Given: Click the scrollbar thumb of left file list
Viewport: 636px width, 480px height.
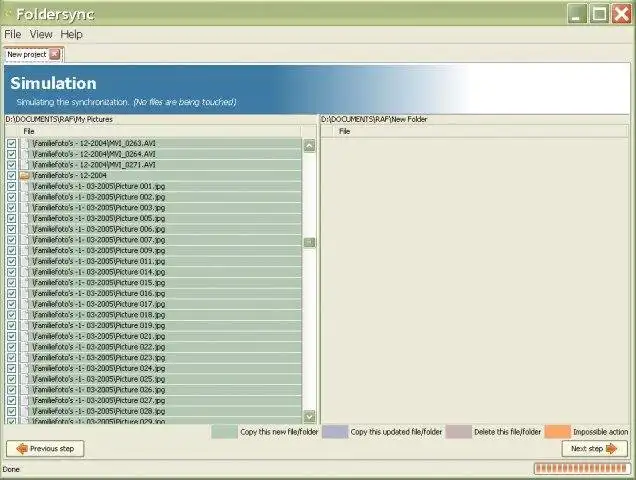Looking at the screenshot, I should 309,243.
